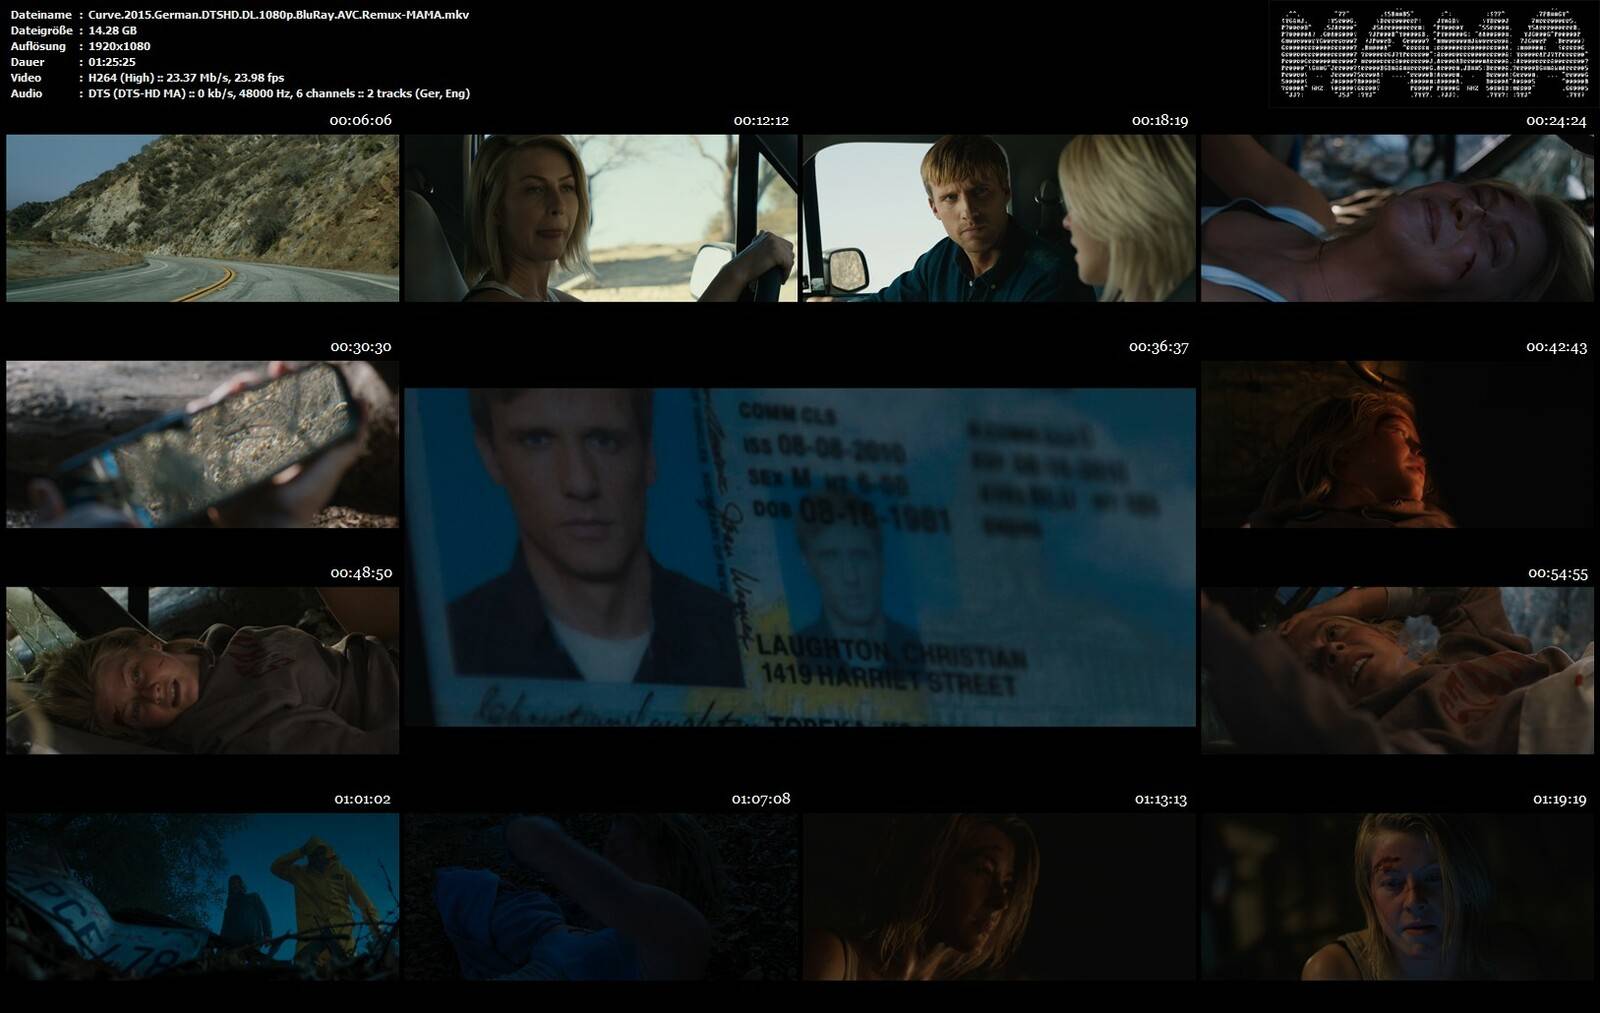Image resolution: width=1600 pixels, height=1013 pixels.
Task: Click the 00:12:12 timestamp
Action: pyautogui.click(x=761, y=120)
